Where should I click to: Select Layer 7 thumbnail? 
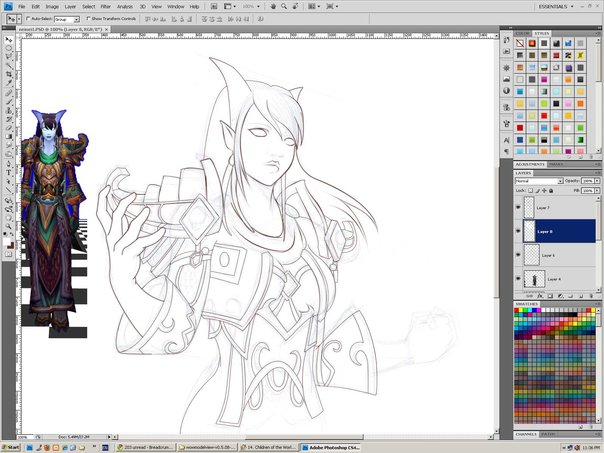click(x=529, y=208)
